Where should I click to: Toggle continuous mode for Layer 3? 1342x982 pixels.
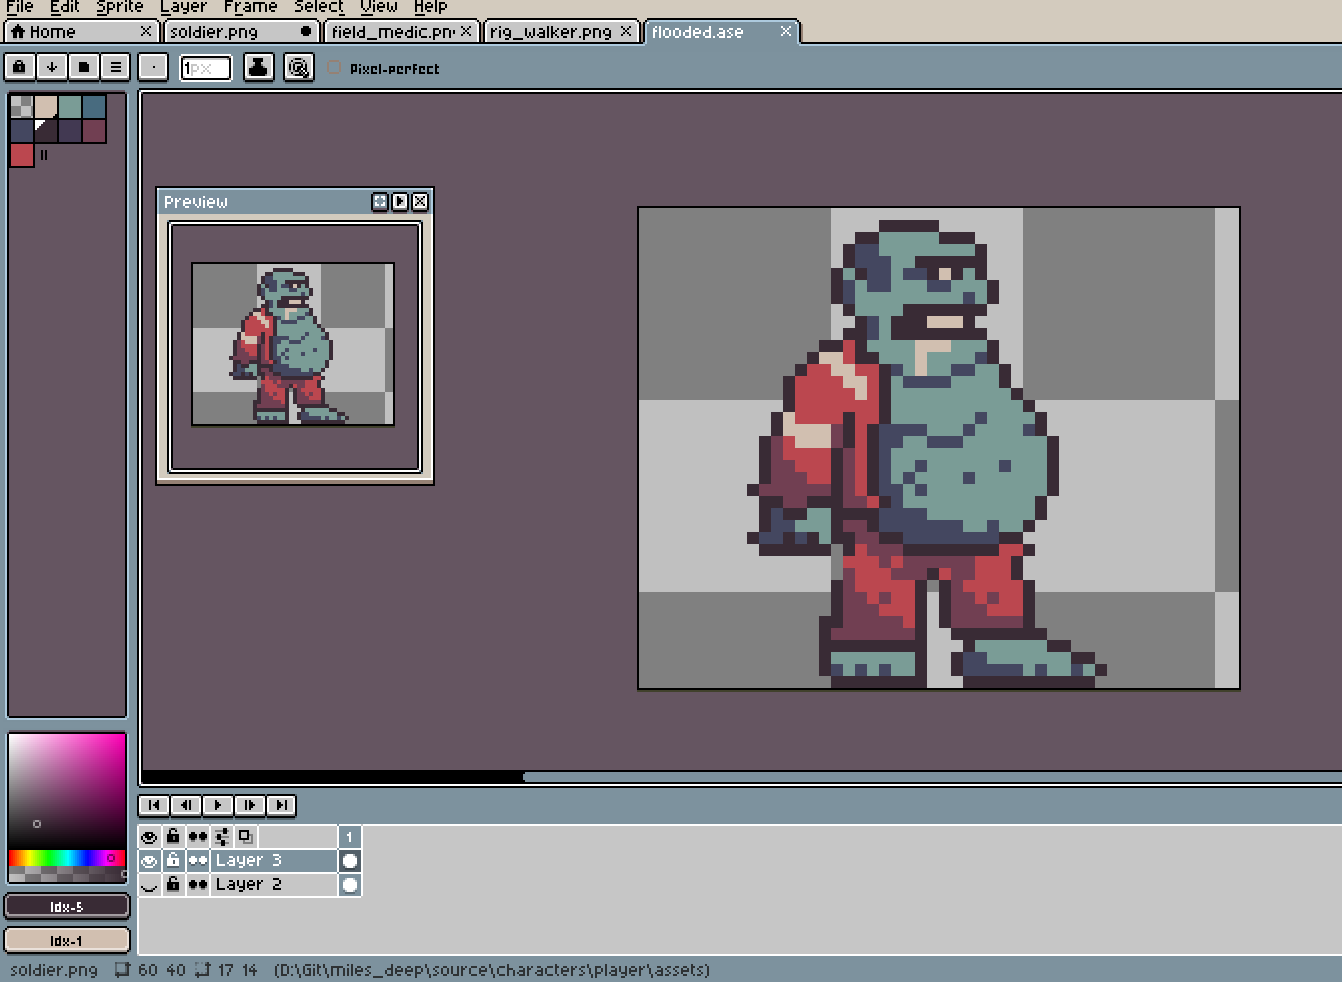[x=197, y=861]
